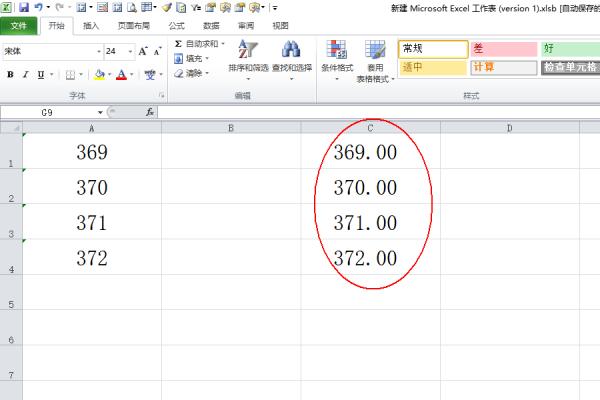The height and width of the screenshot is (400, 600).
Task: Click cell A1 containing 369
Action: pyautogui.click(x=92, y=151)
